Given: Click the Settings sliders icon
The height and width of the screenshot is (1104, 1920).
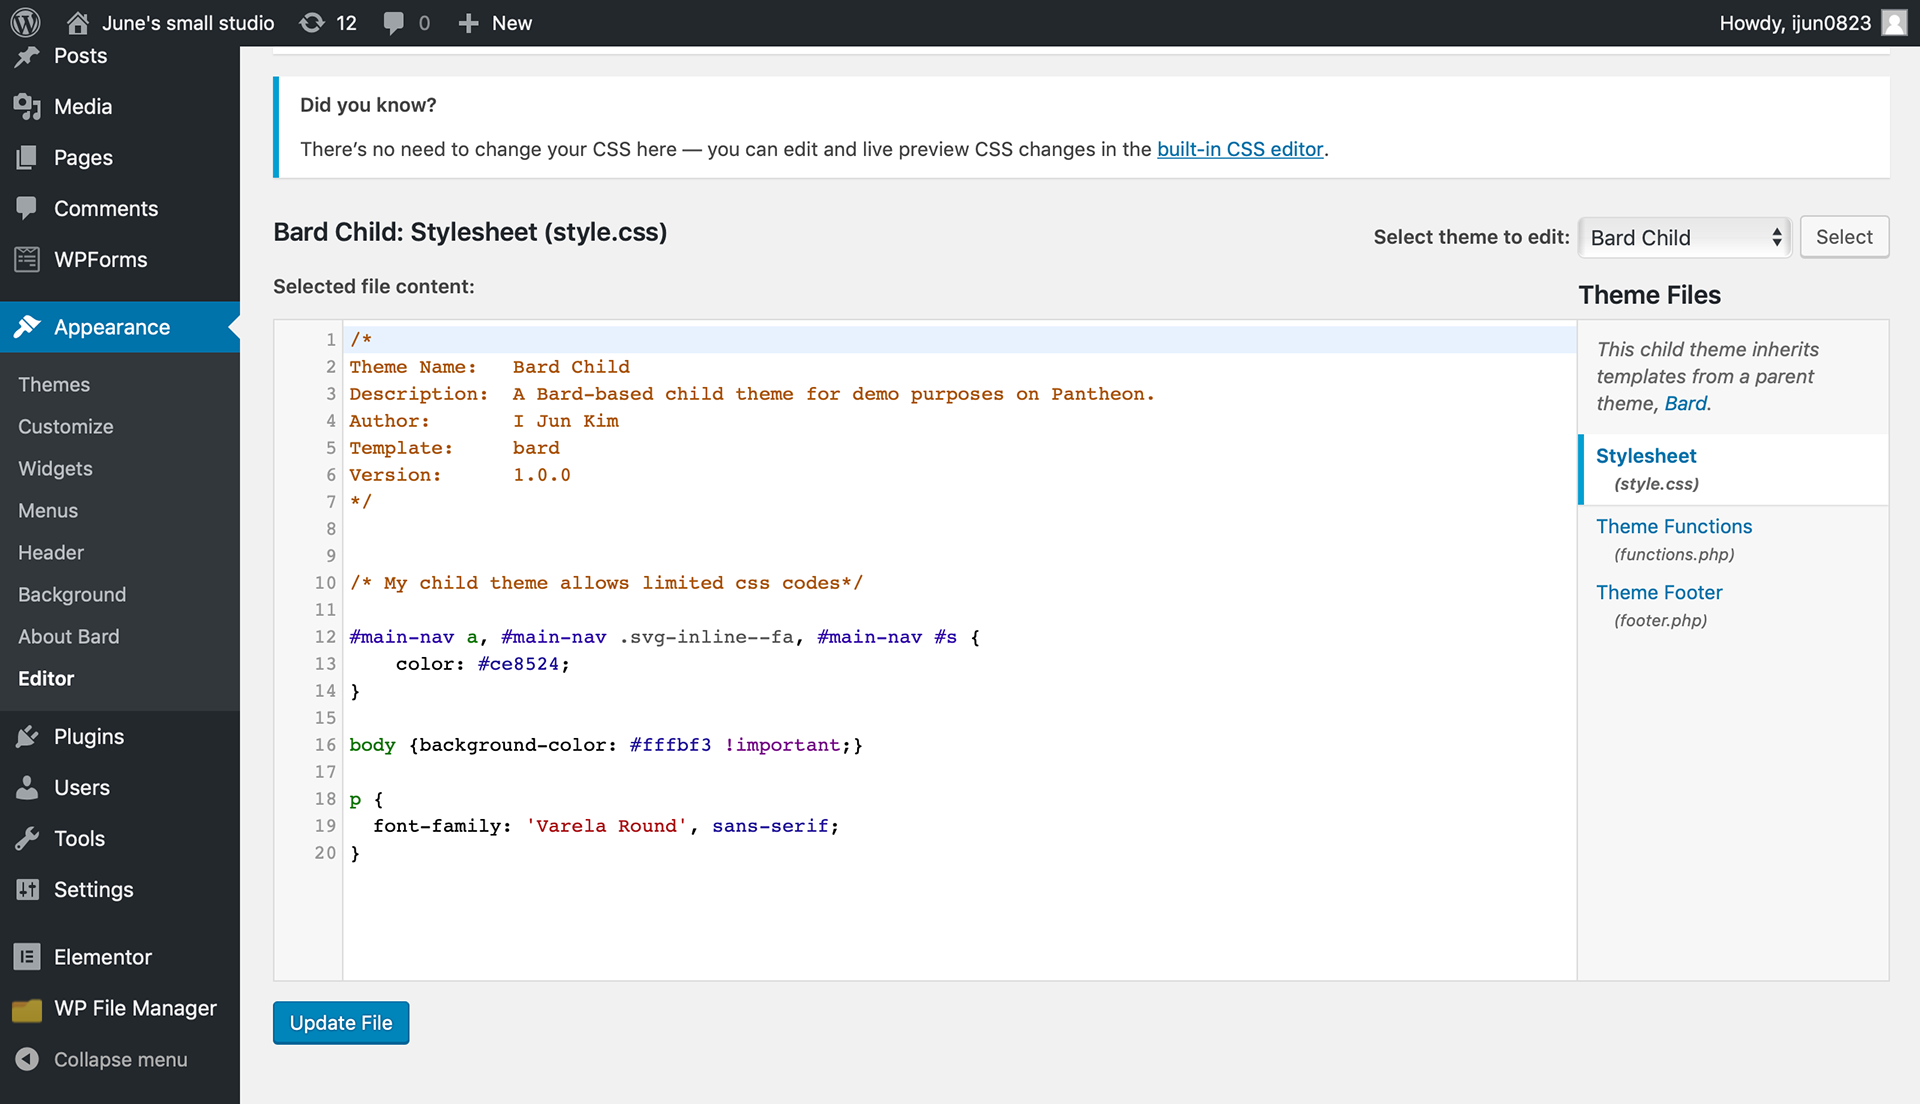Looking at the screenshot, I should tap(27, 889).
